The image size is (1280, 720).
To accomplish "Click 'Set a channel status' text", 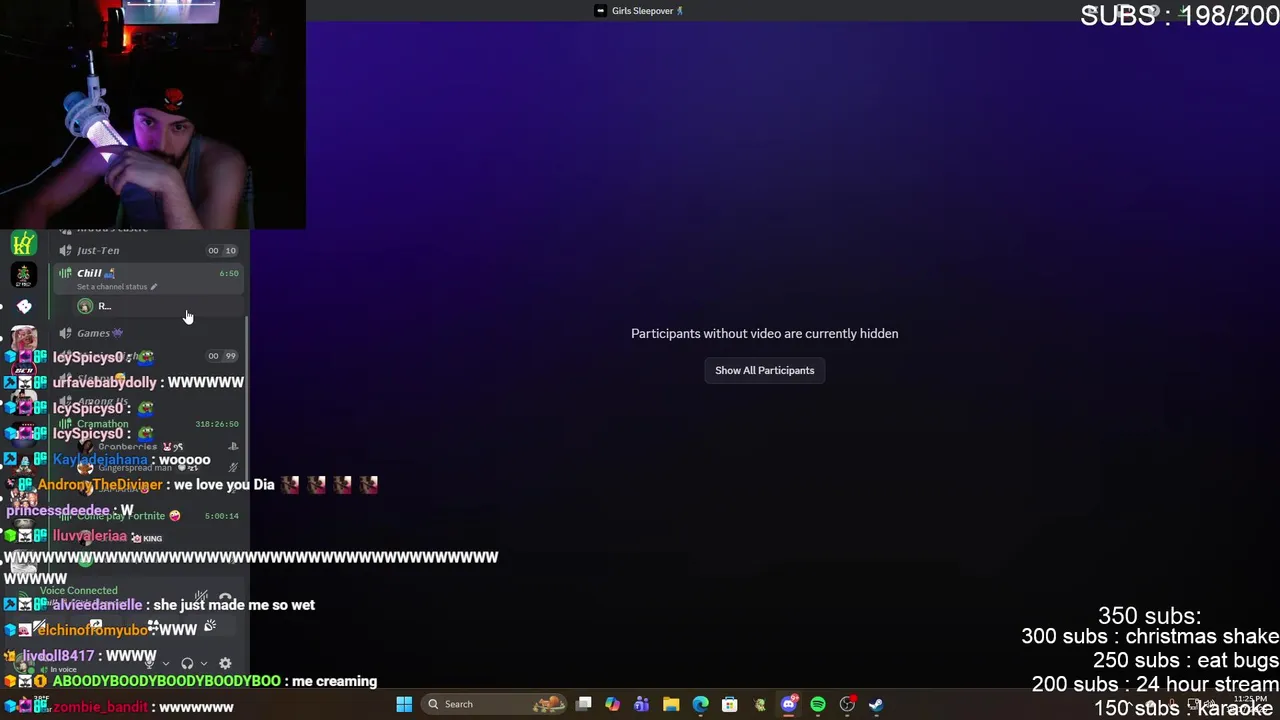I will tap(112, 287).
